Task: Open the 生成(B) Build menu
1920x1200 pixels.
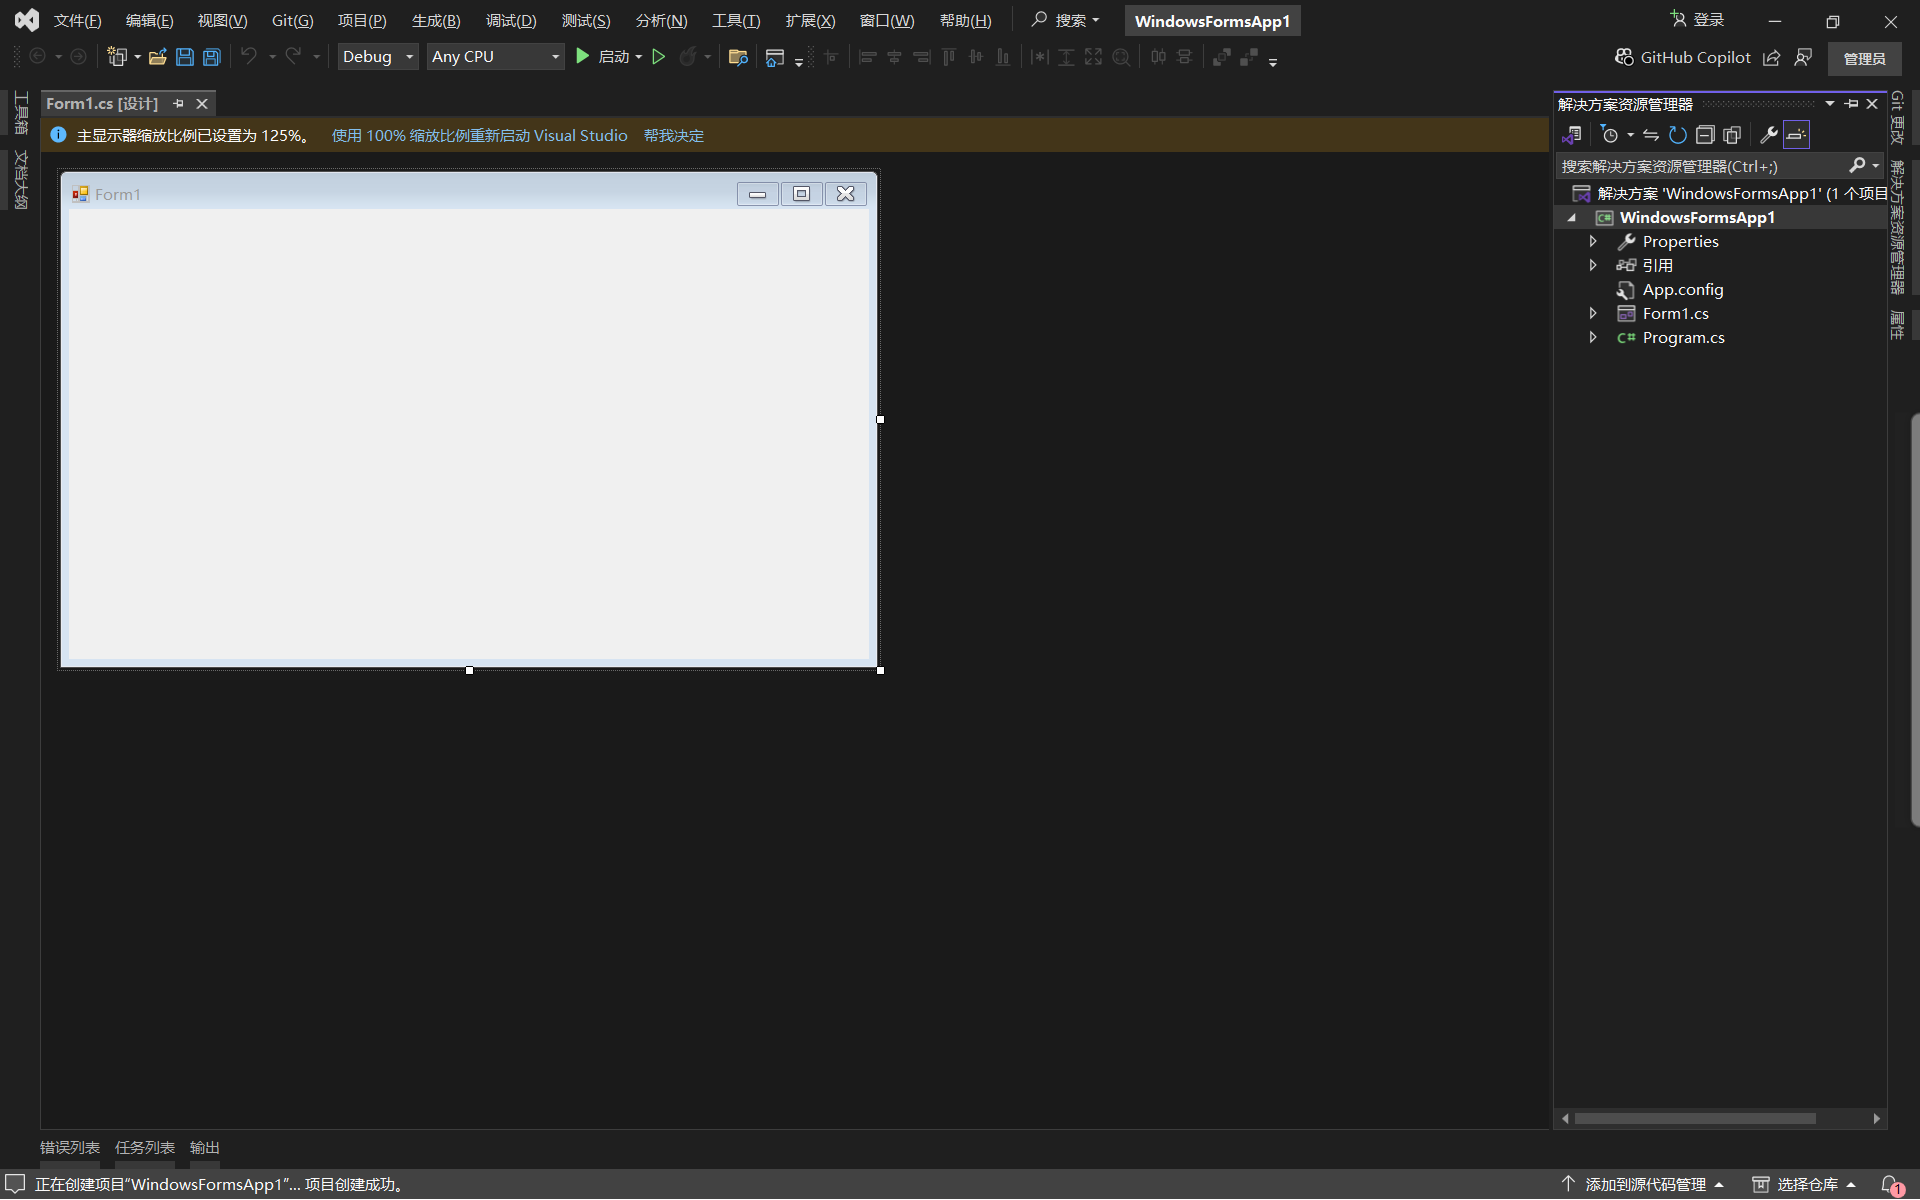Action: pyautogui.click(x=436, y=21)
